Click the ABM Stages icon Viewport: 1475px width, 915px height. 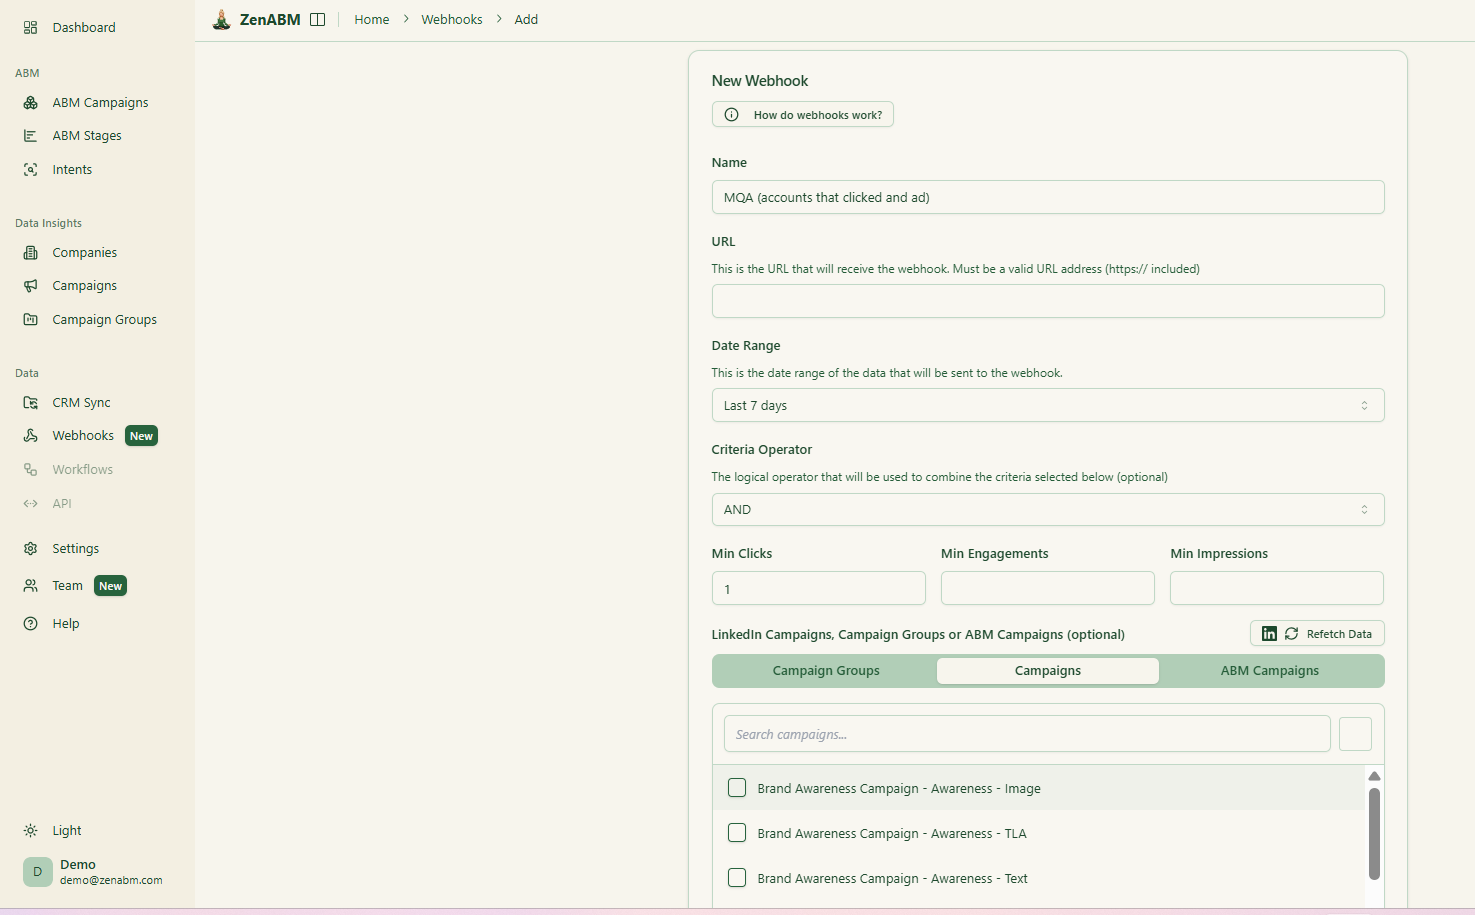(x=31, y=135)
